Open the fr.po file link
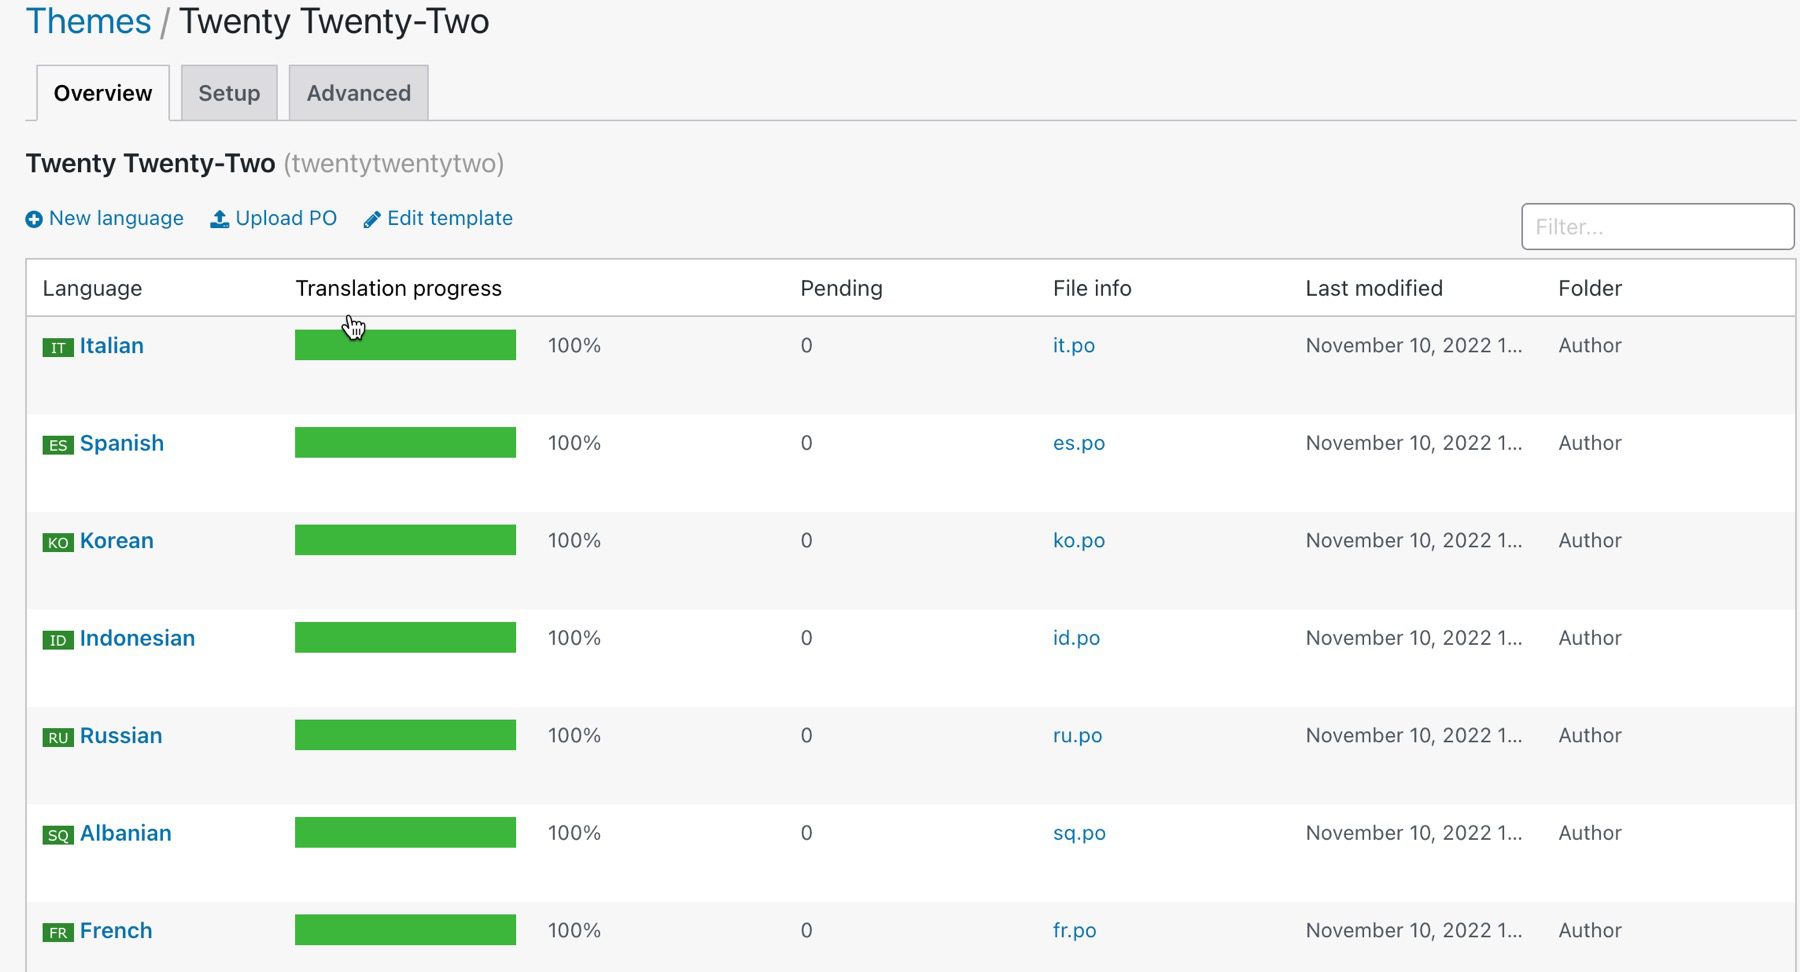 click(1074, 931)
